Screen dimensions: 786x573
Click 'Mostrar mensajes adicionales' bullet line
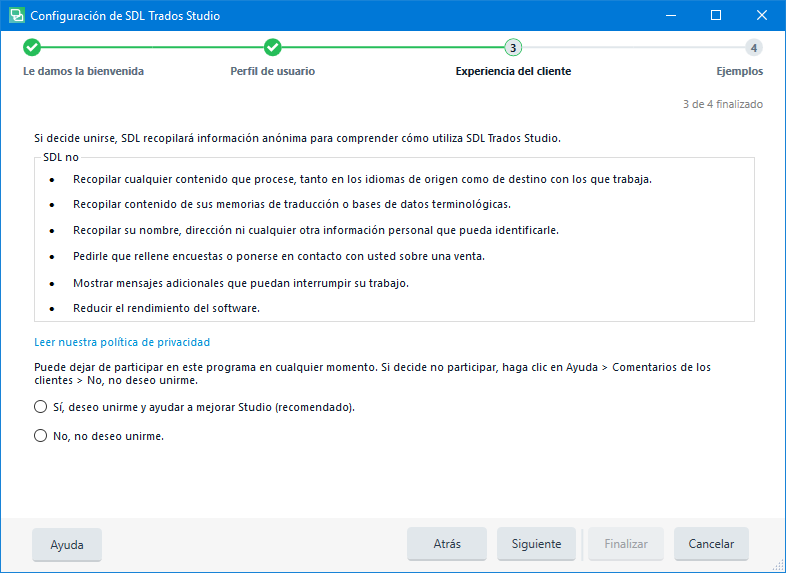(241, 283)
